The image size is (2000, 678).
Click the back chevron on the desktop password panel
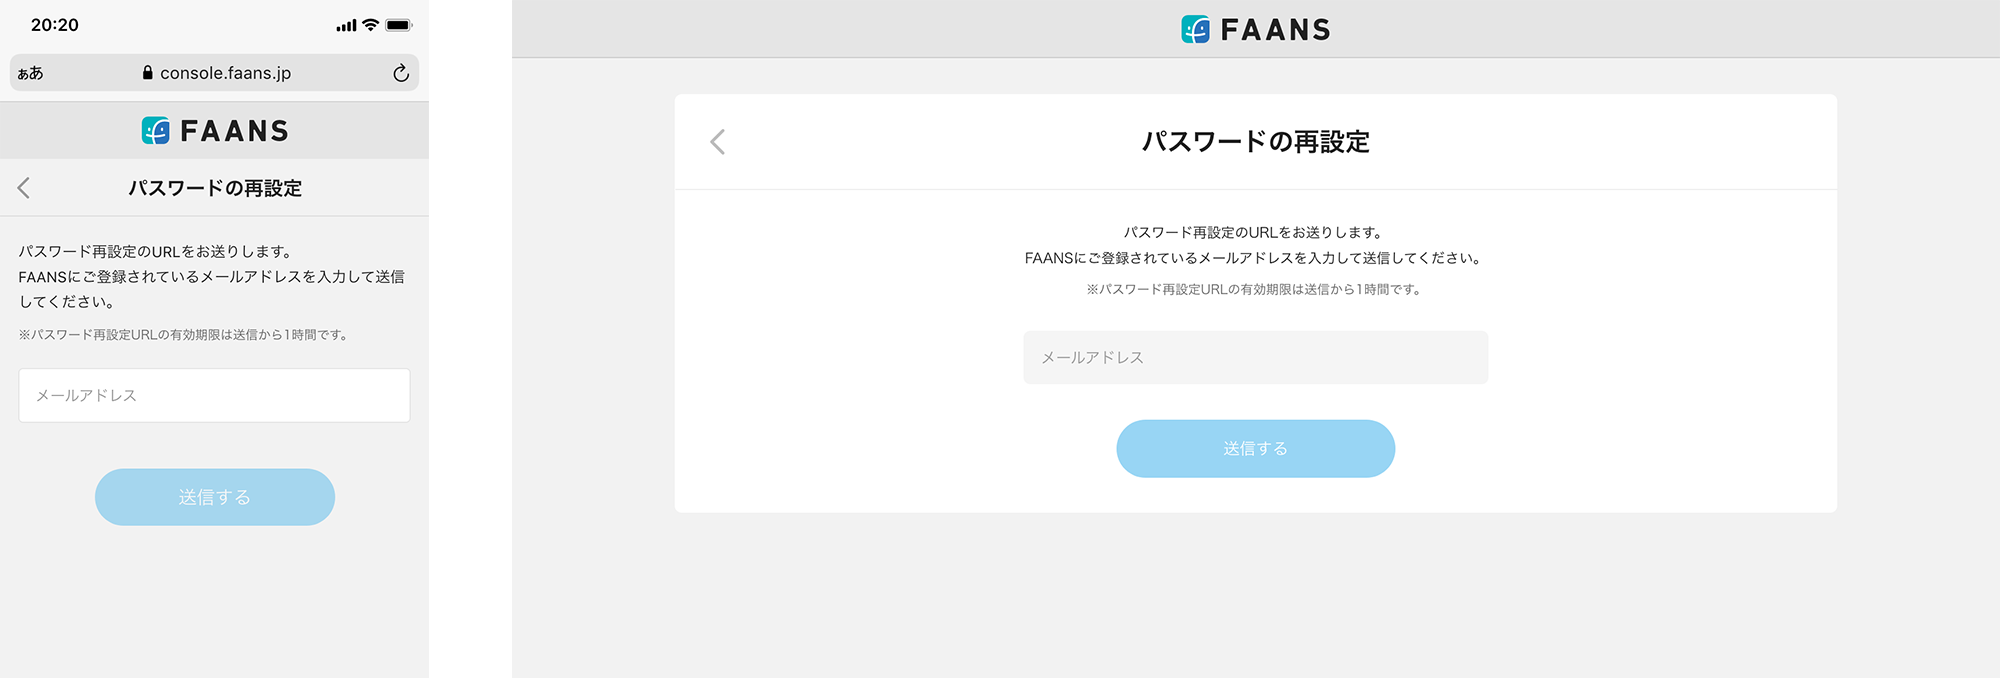pos(717,143)
